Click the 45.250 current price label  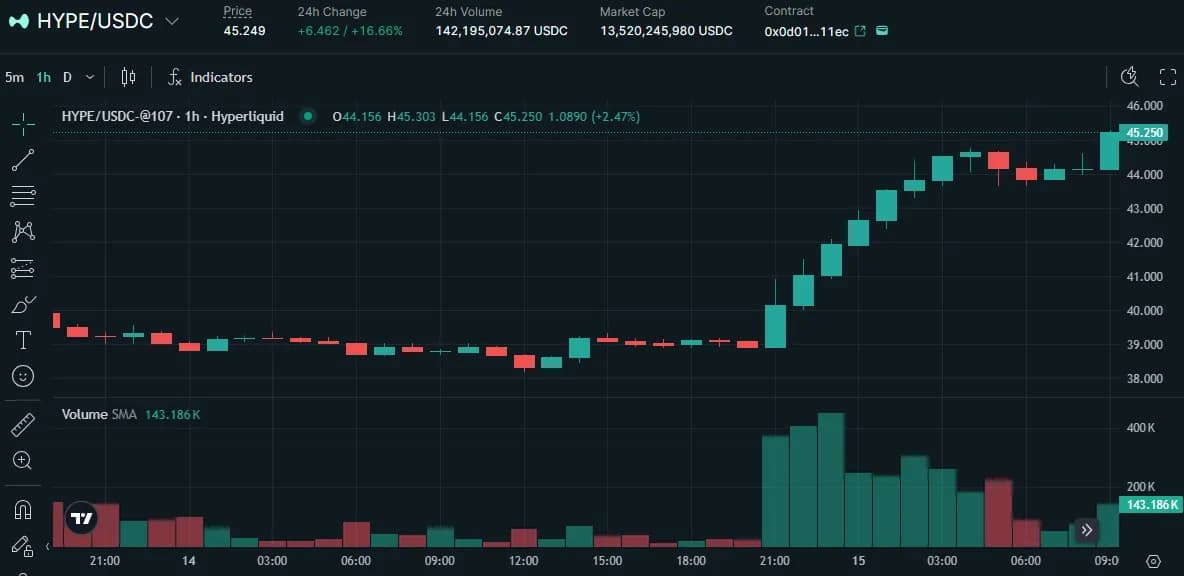pos(1144,134)
